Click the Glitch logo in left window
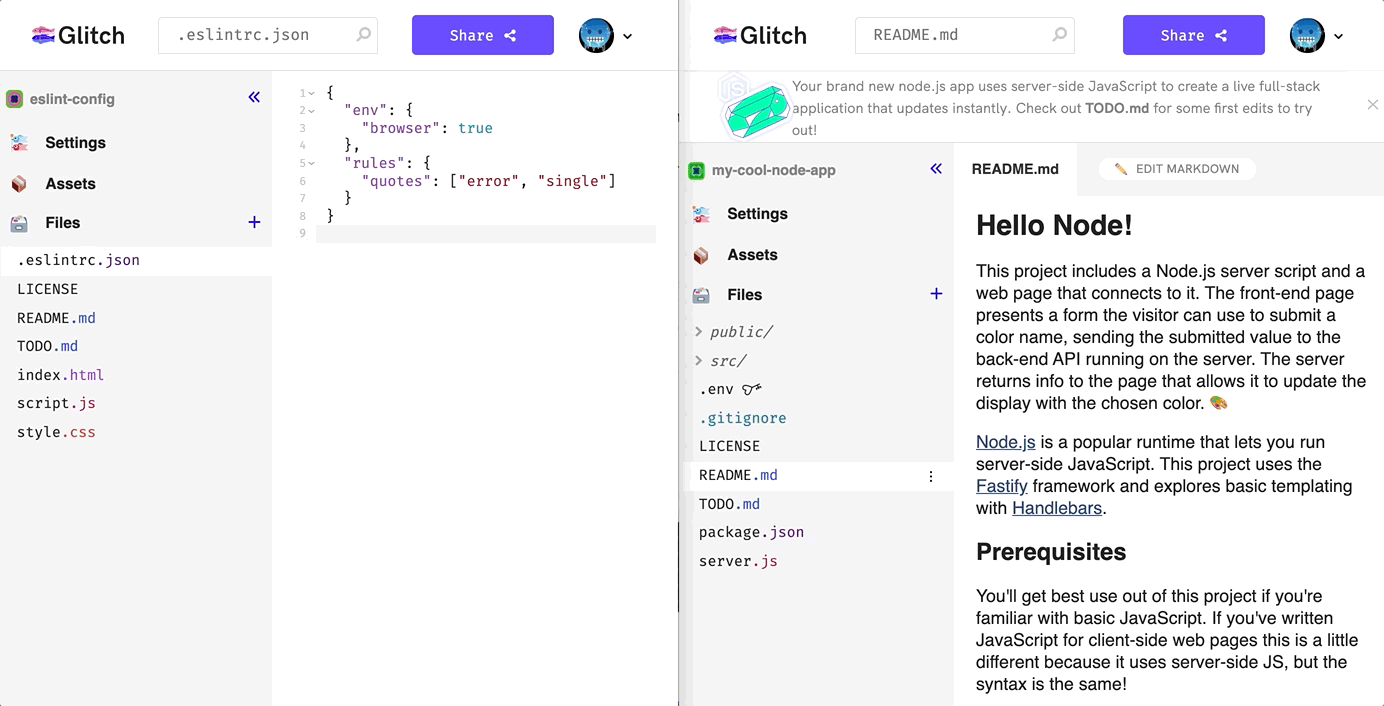Viewport: 1384px width, 706px height. click(78, 35)
